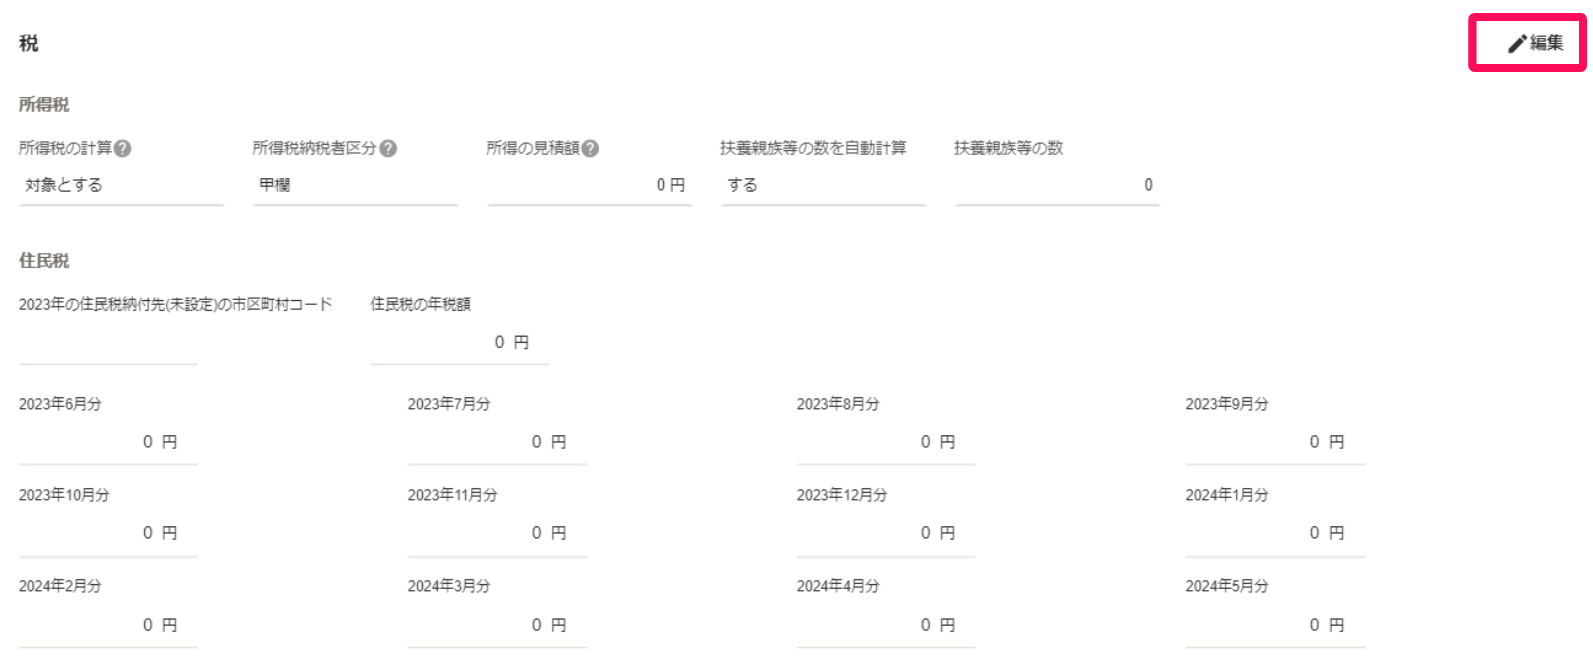This screenshot has height=667, width=1593.
Task: Click the 扶養親族等の数 value field
Action: [1057, 186]
